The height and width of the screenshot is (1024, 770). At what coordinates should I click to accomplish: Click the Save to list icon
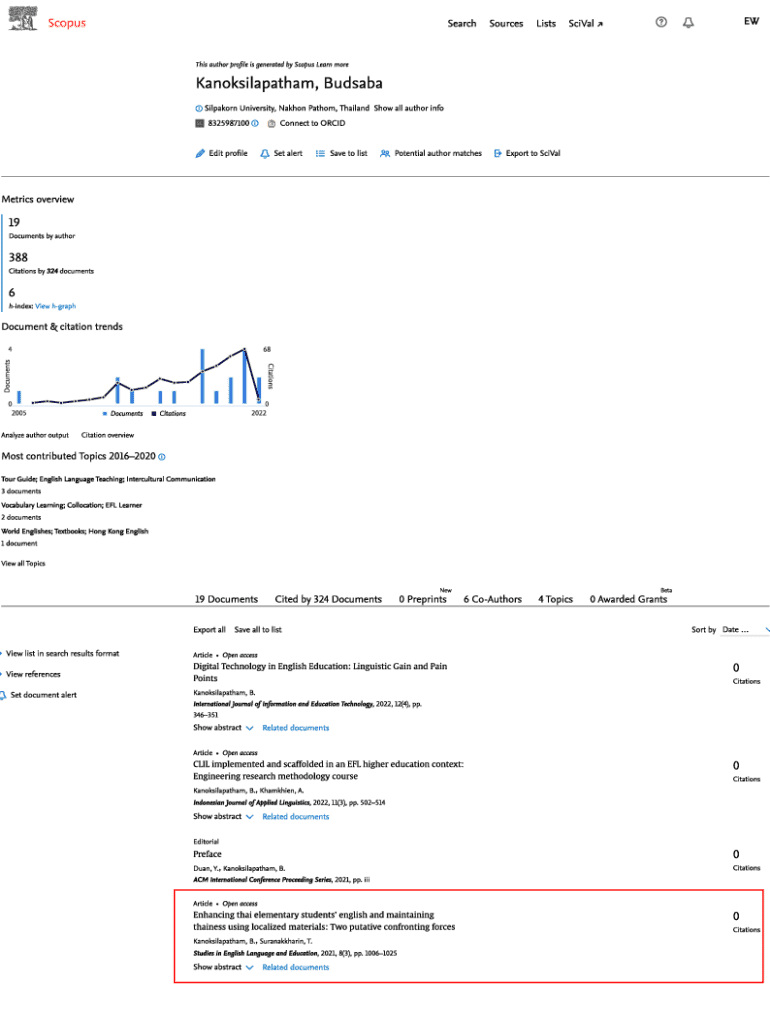[320, 154]
